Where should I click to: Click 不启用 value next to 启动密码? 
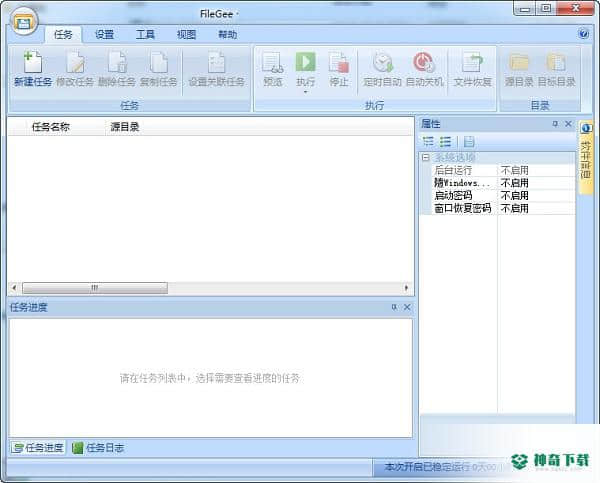[x=515, y=196]
